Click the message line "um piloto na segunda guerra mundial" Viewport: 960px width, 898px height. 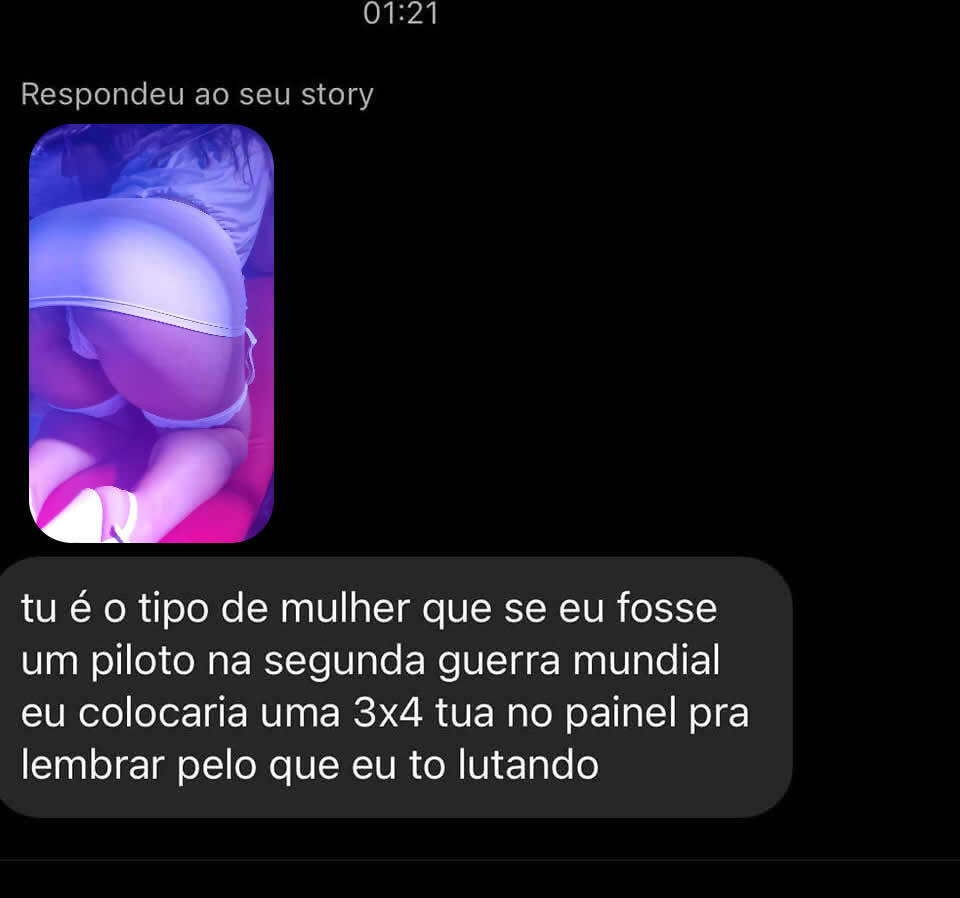click(370, 662)
